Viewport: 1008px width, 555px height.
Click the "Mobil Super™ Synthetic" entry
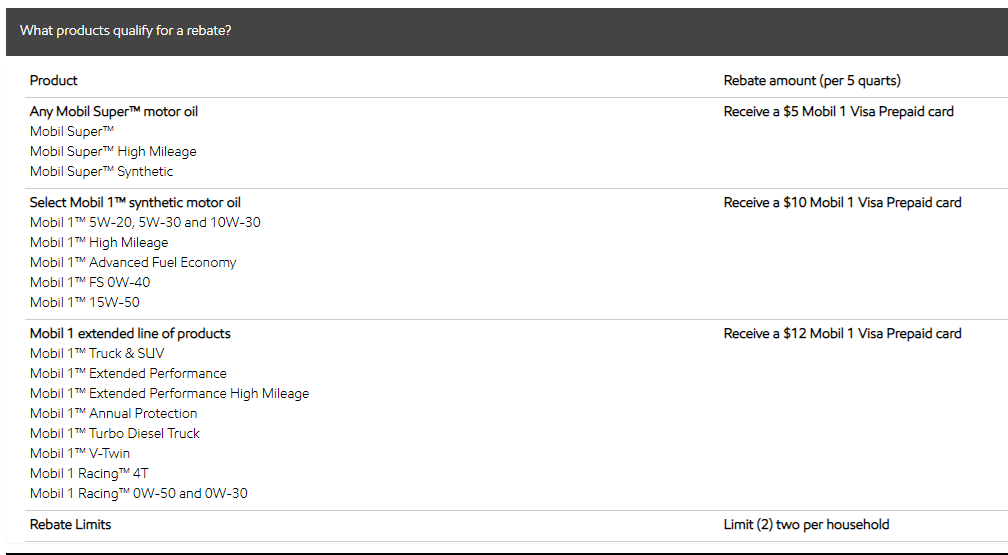pos(101,172)
